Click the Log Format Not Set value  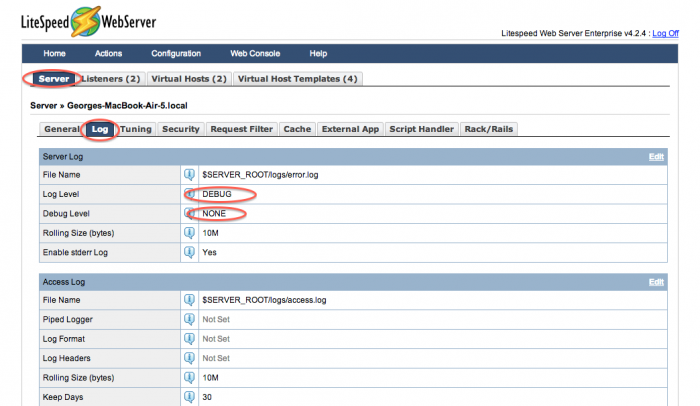point(216,339)
